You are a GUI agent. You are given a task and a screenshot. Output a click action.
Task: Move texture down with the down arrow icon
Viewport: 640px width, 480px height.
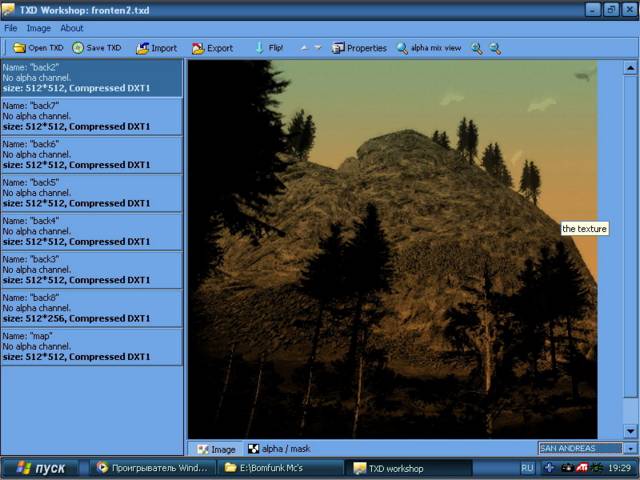click(x=318, y=48)
